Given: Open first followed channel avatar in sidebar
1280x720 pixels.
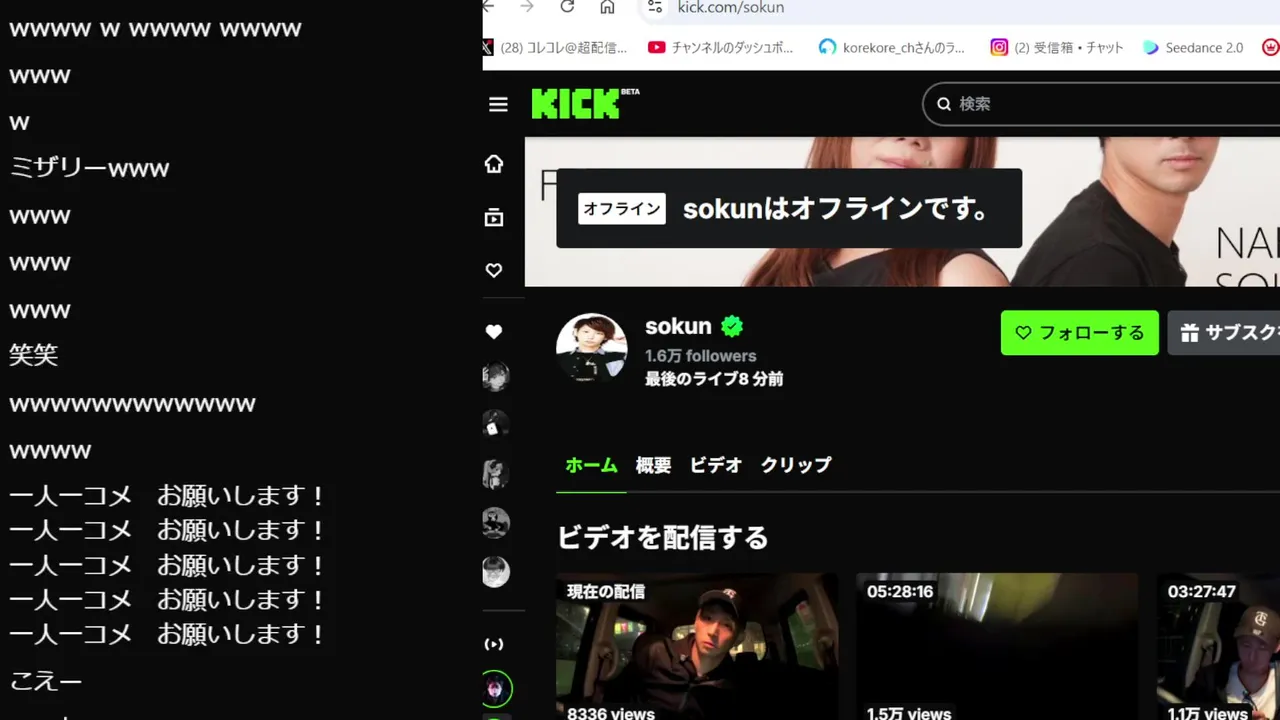Looking at the screenshot, I should click(496, 377).
